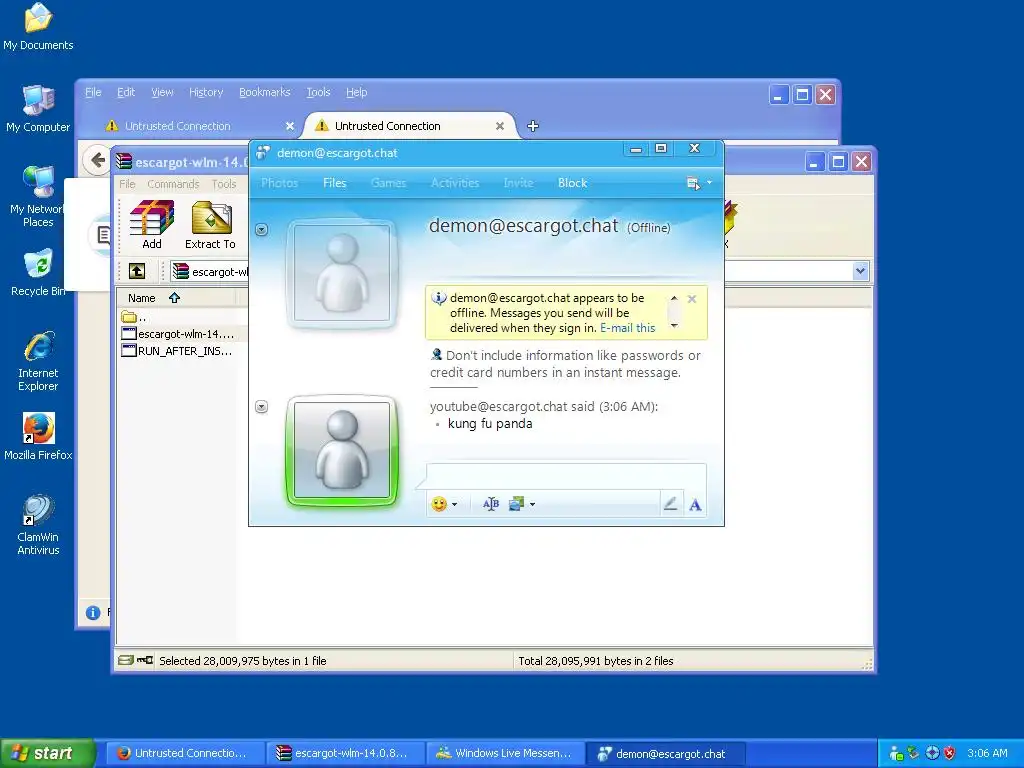Open Games in chat menu bar
Image resolution: width=1024 pixels, height=768 pixels.
tap(389, 183)
